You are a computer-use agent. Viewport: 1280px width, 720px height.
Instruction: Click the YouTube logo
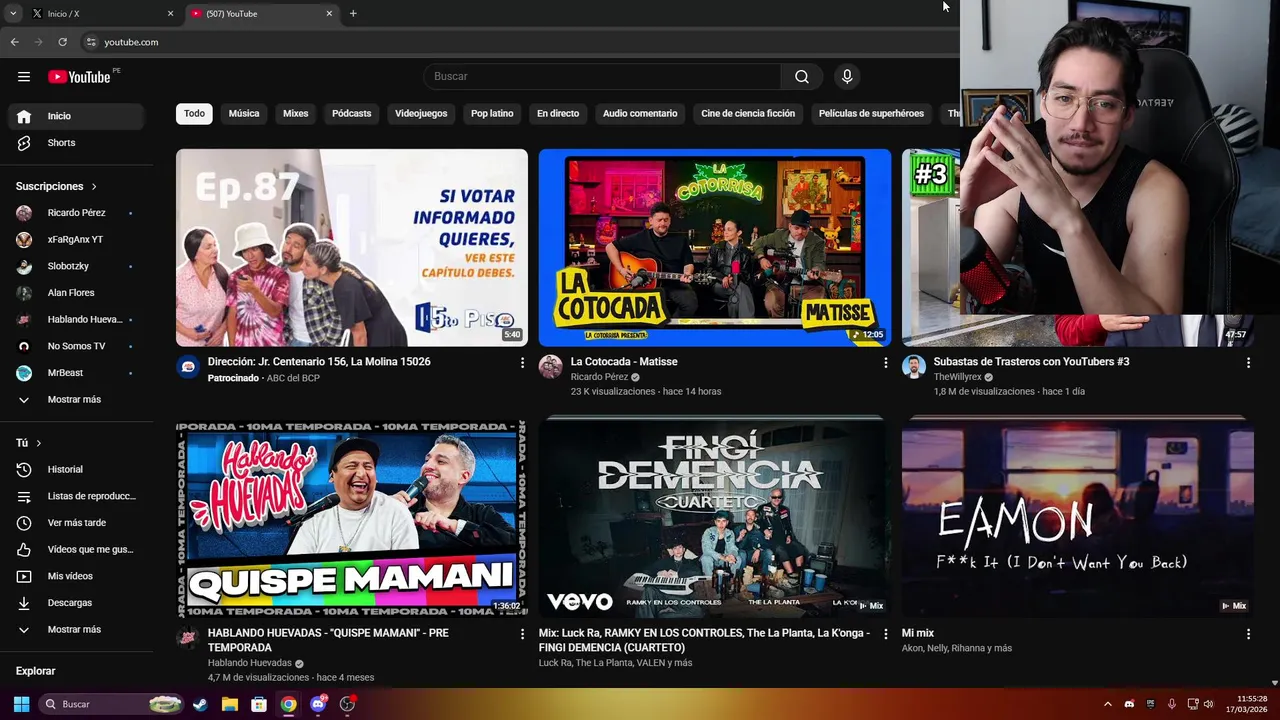click(x=79, y=77)
